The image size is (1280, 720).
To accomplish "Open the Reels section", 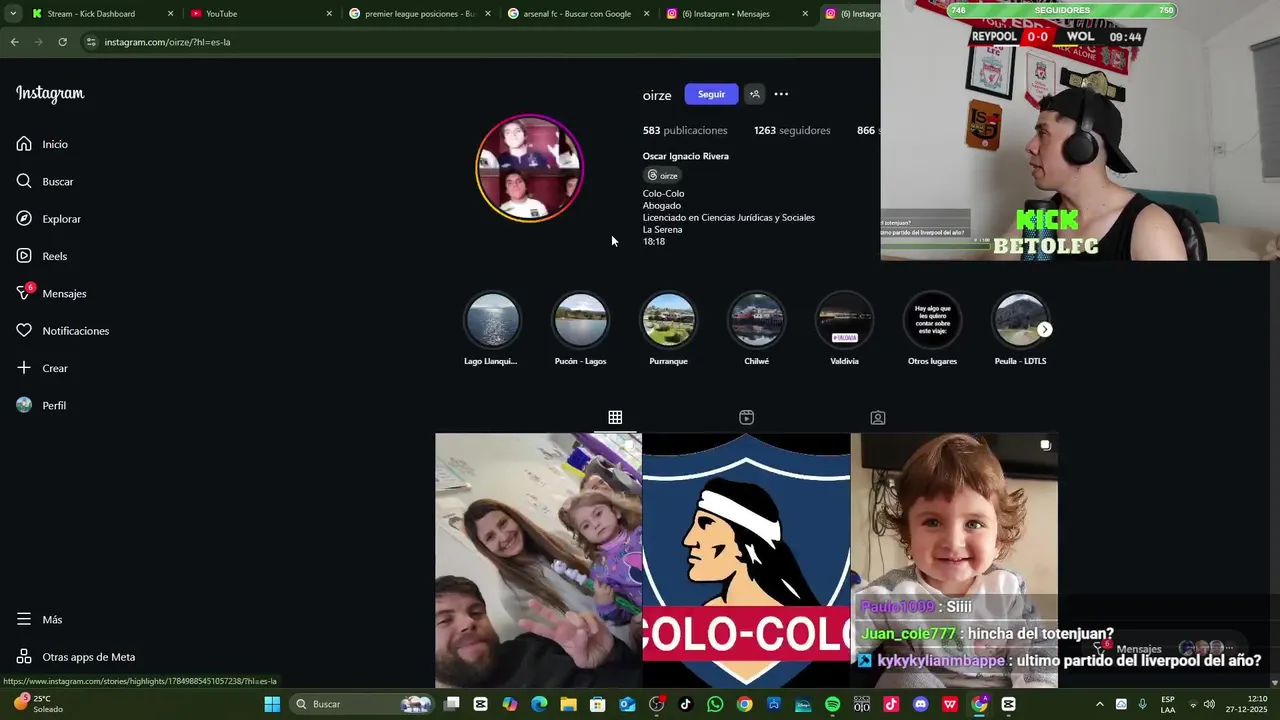I will coord(41,256).
